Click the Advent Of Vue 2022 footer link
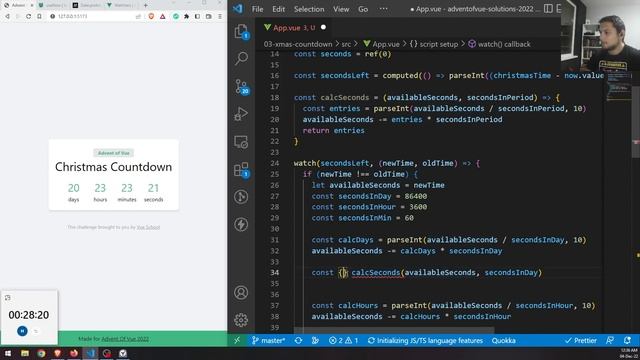The image size is (640, 360). [x=125, y=339]
